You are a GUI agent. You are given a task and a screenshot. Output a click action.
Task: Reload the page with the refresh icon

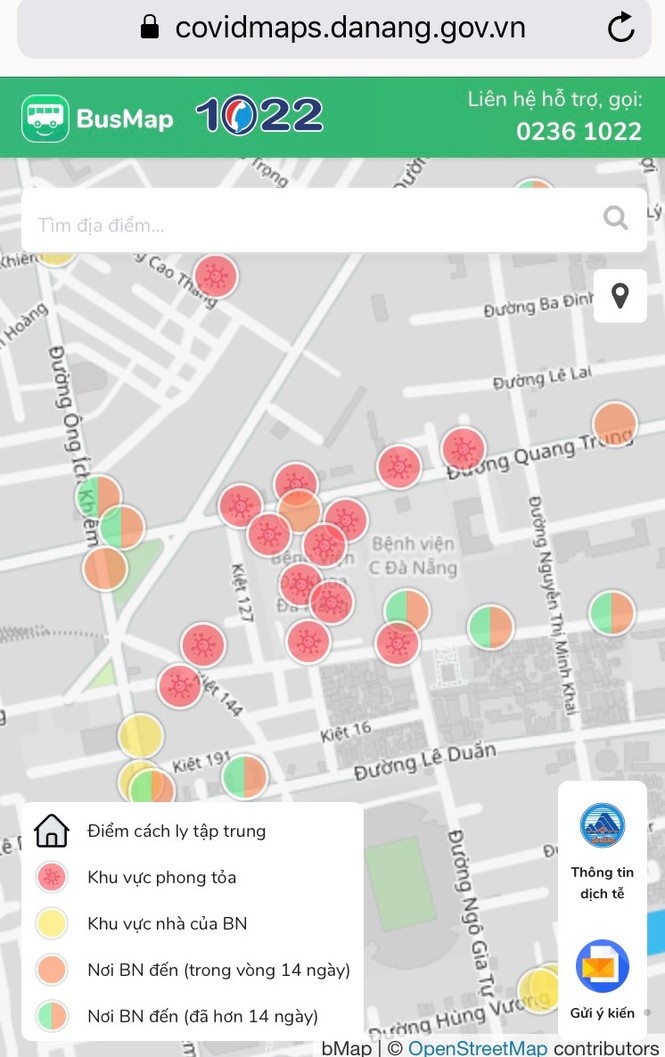620,27
